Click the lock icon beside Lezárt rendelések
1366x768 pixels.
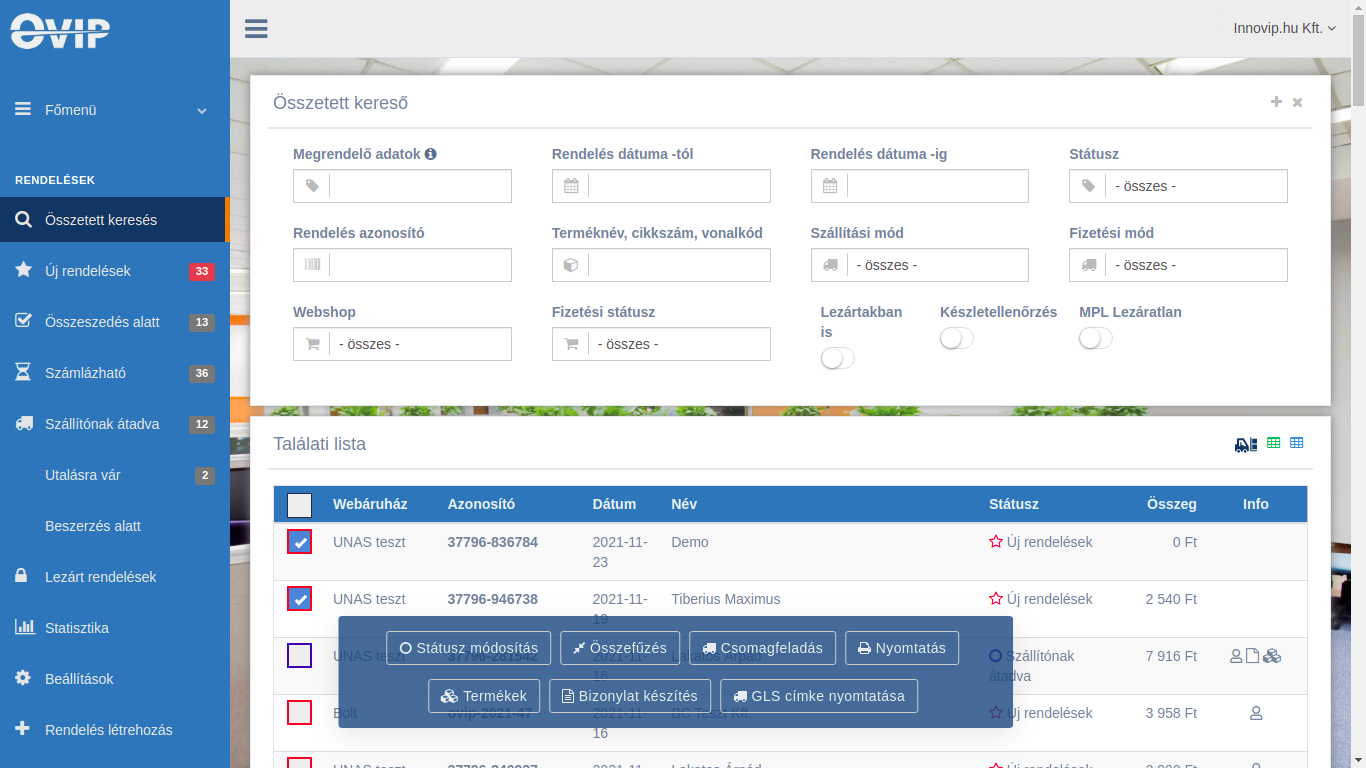click(x=21, y=576)
